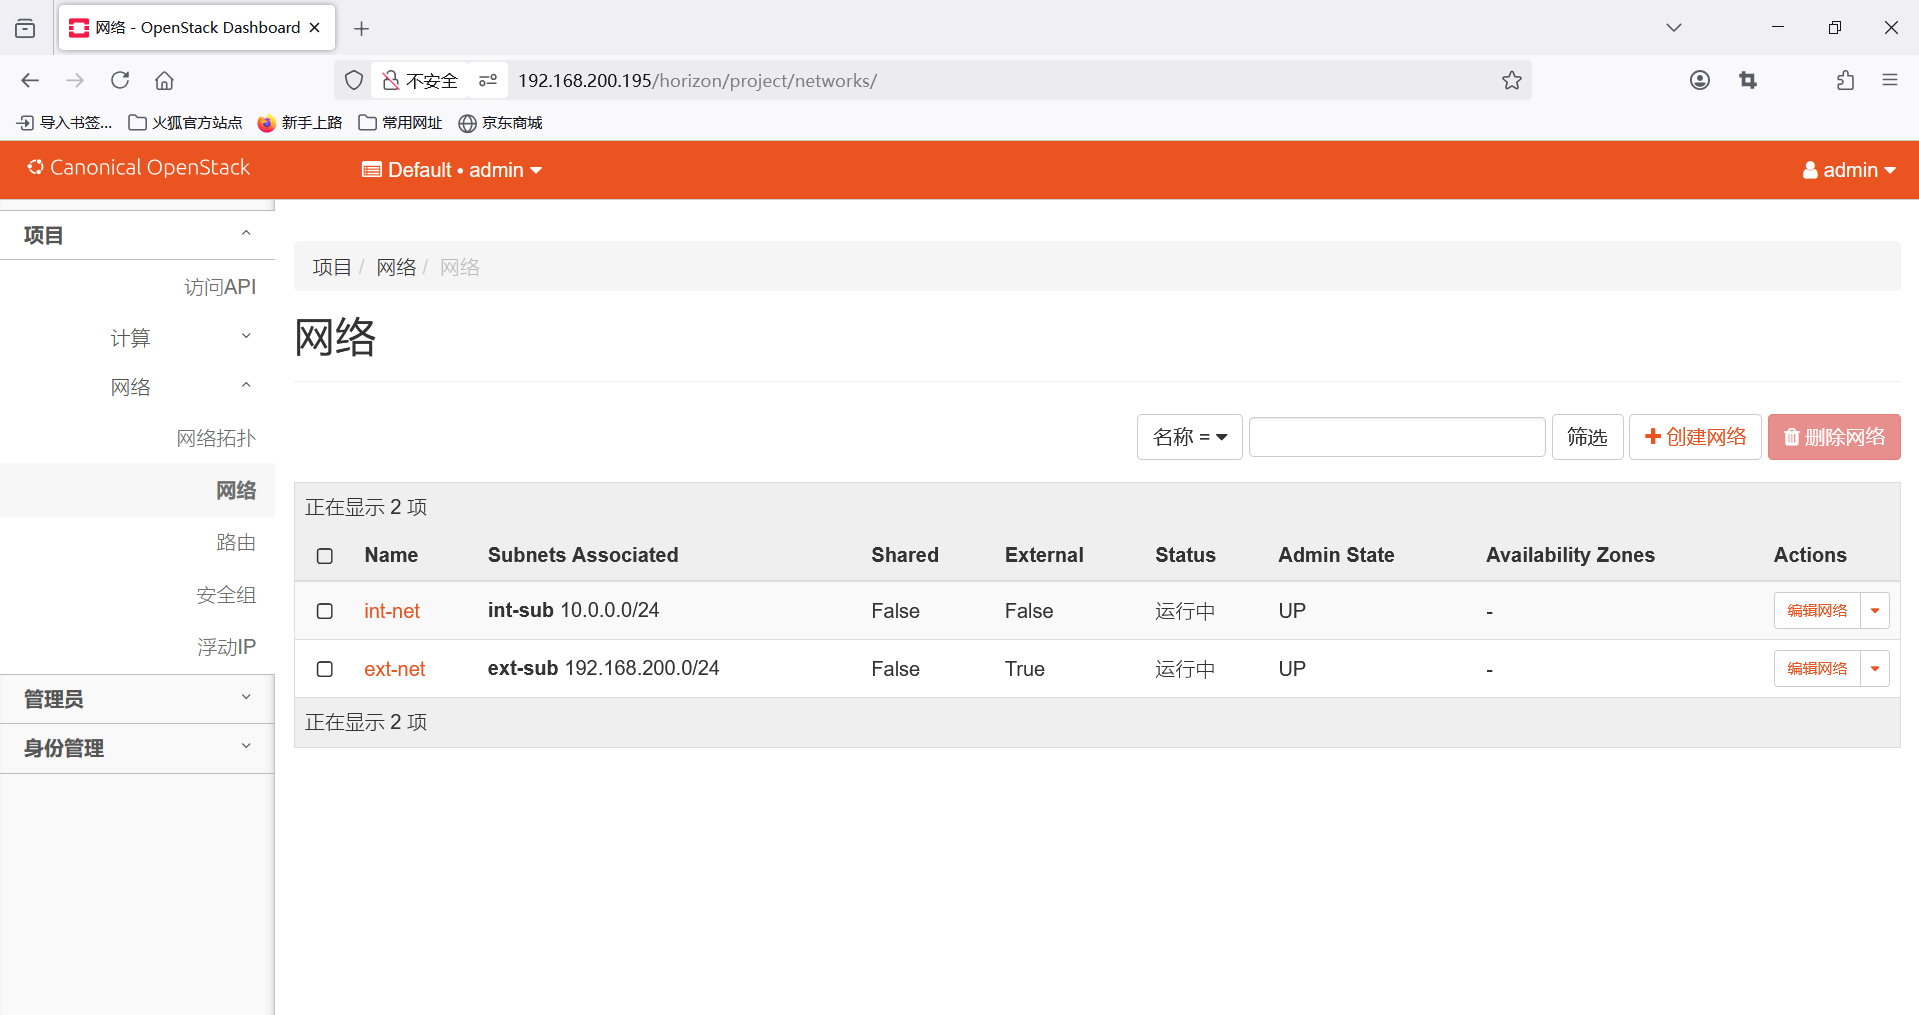Open the 火狐官方站点 bookmark folder
Screen dimensions: 1919x1015
(186, 122)
